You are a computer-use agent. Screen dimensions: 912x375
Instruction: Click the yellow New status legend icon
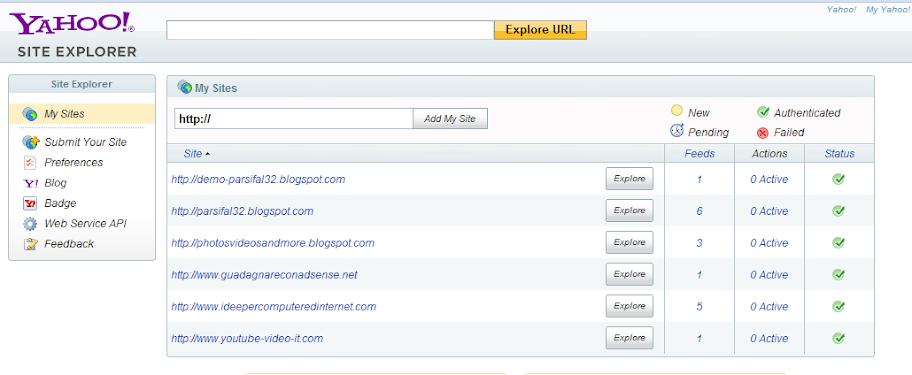tap(676, 110)
